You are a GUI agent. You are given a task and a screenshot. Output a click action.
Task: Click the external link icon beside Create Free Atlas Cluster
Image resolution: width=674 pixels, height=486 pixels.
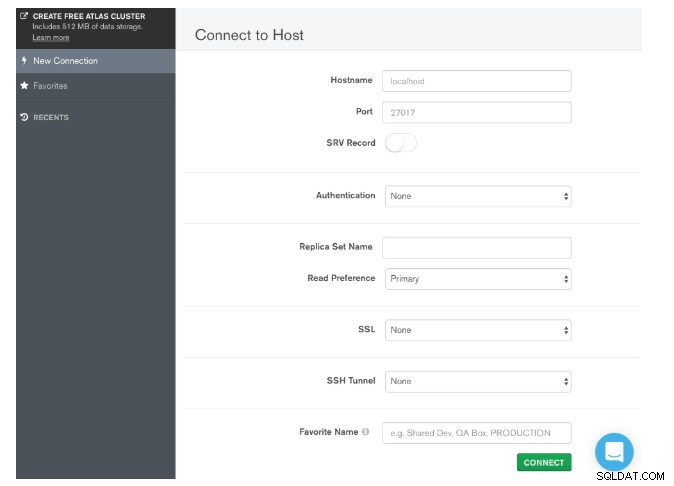click(24, 16)
